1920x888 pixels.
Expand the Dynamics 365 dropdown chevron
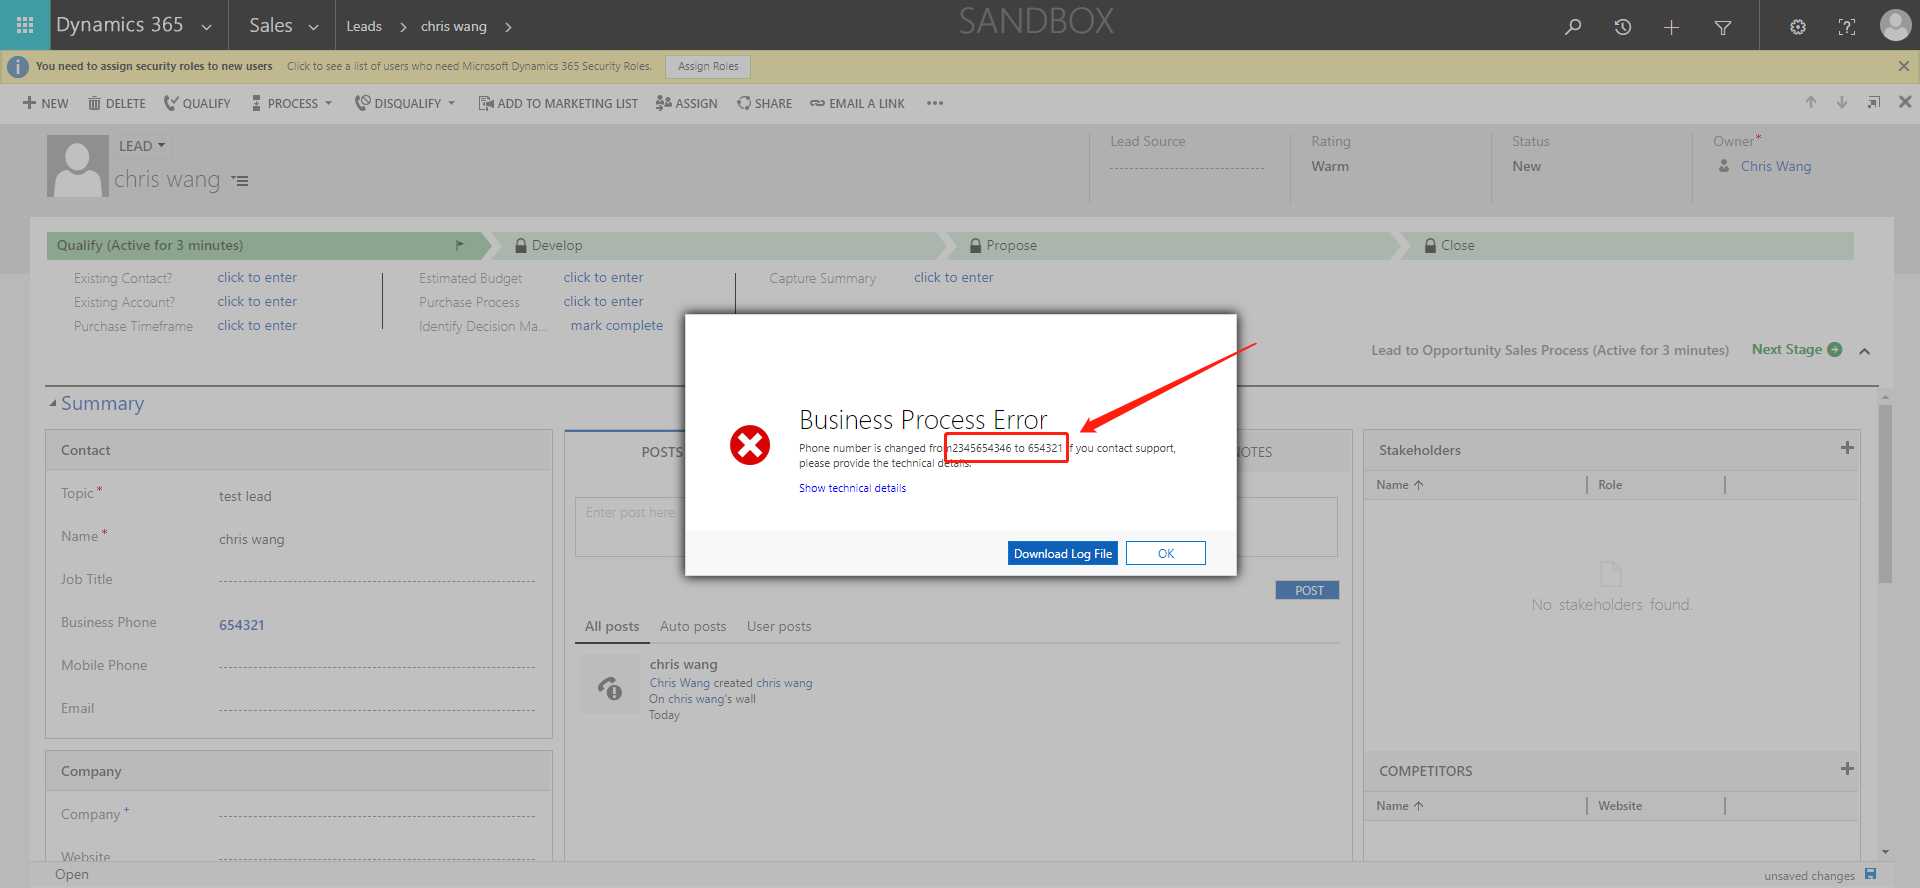[x=207, y=27]
